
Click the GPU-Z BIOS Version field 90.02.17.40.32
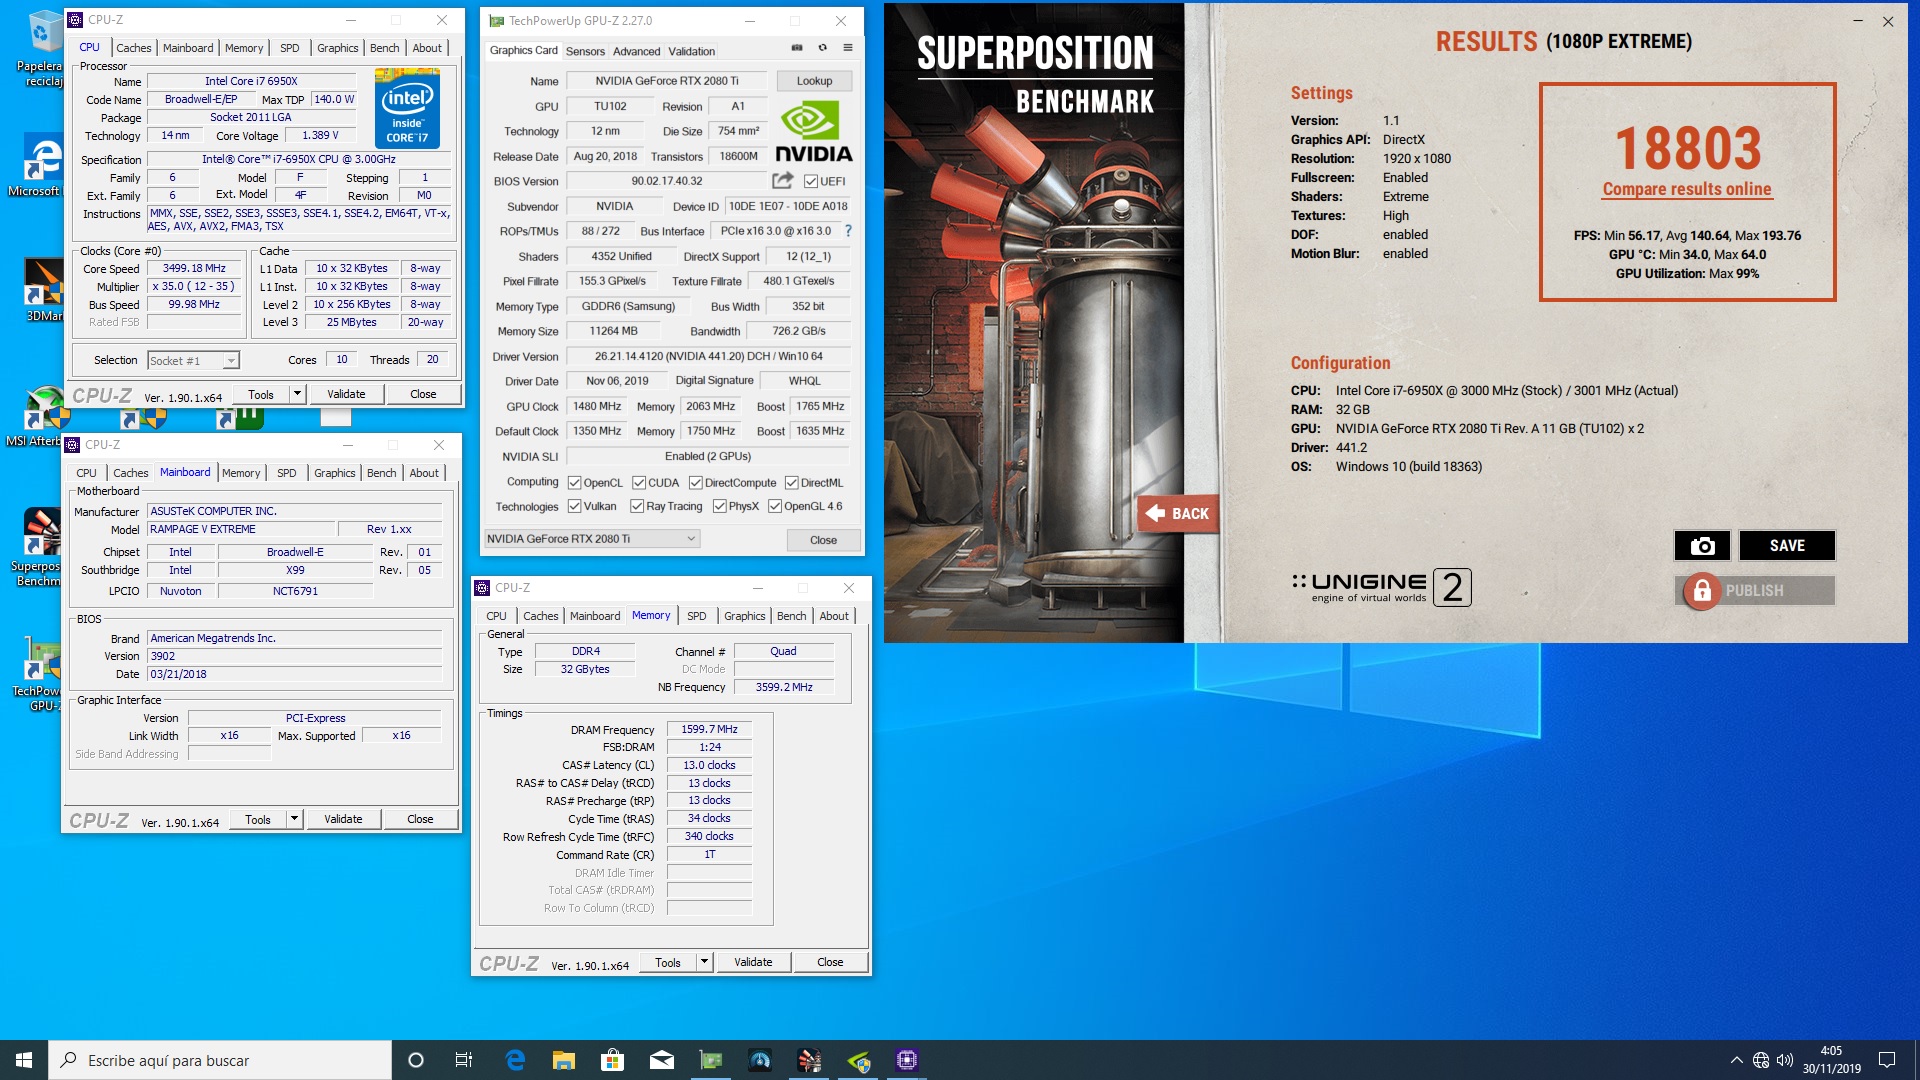666,181
